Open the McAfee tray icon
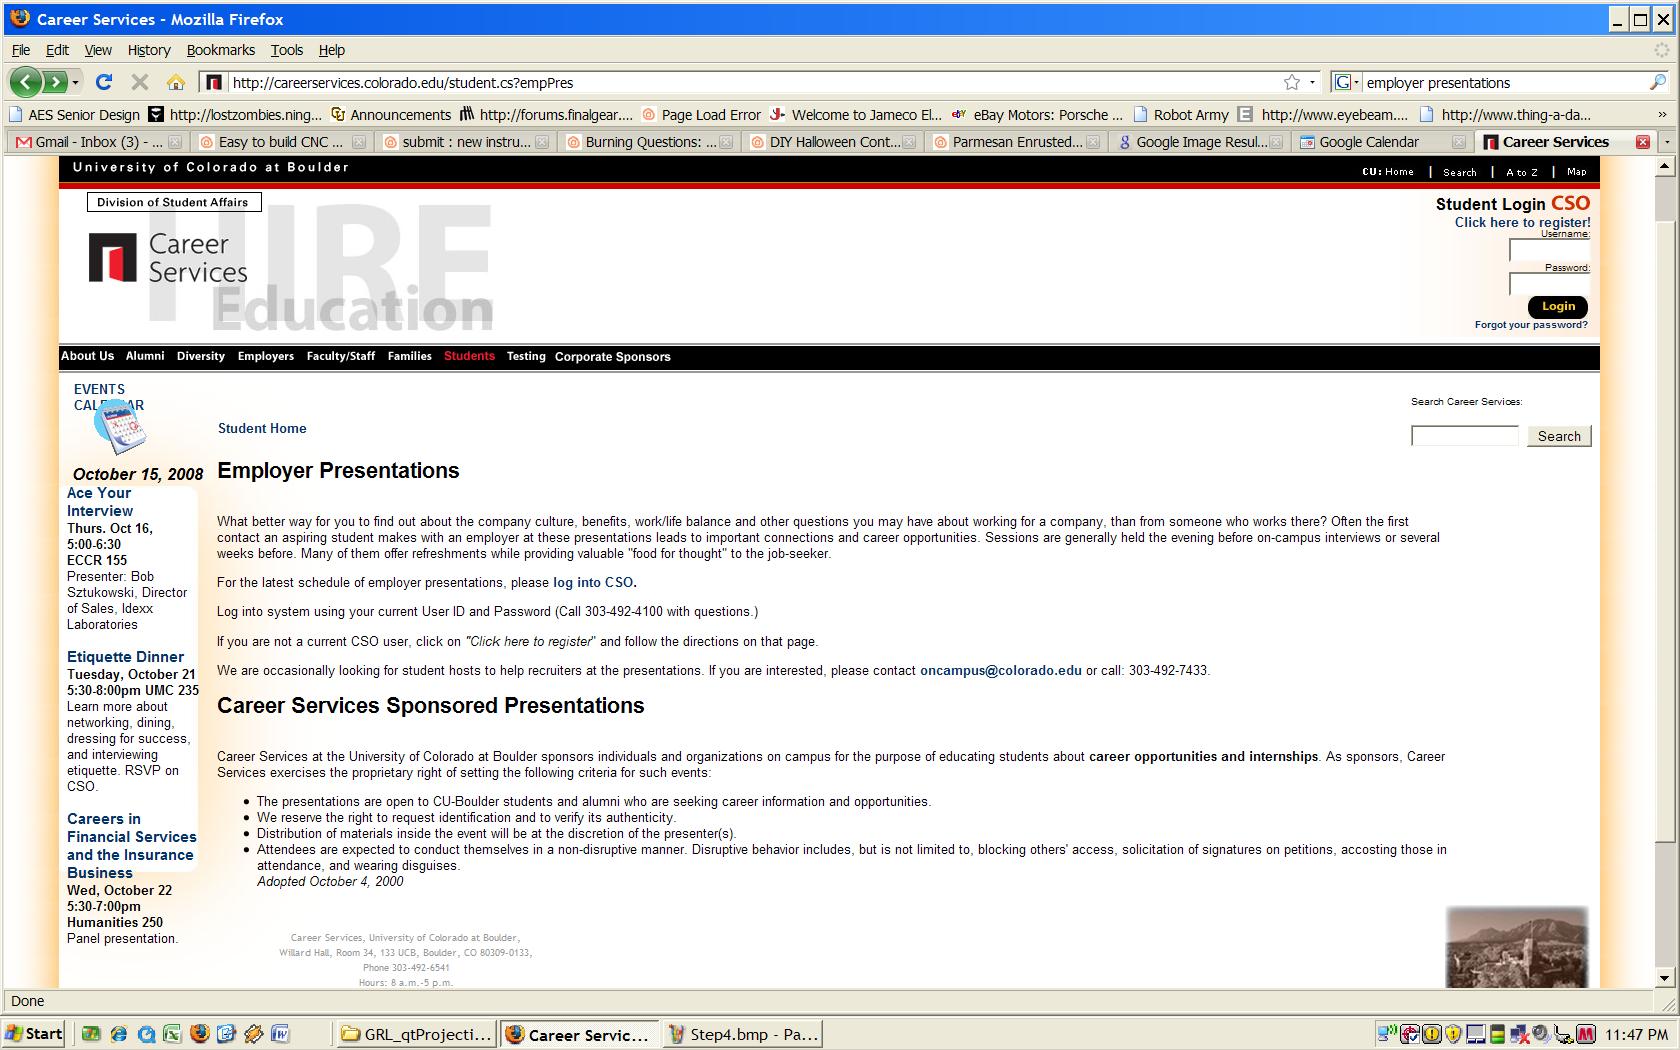 coord(1586,1034)
